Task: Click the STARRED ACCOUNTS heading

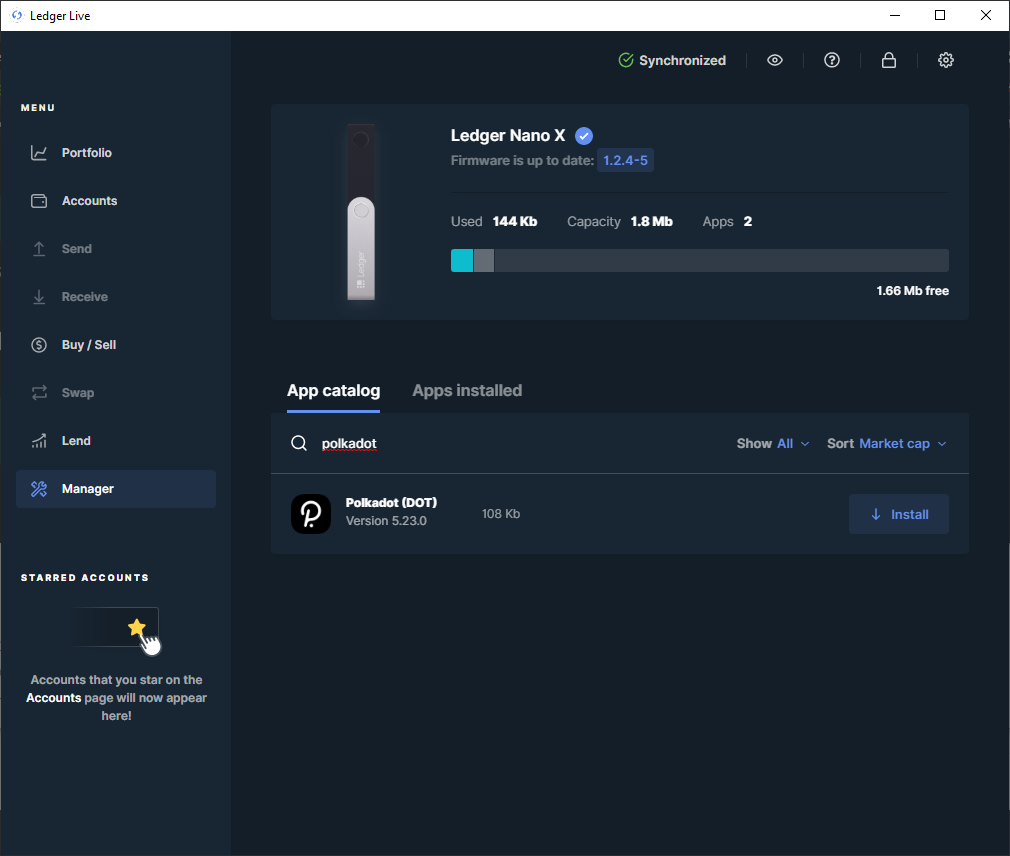Action: [x=84, y=578]
